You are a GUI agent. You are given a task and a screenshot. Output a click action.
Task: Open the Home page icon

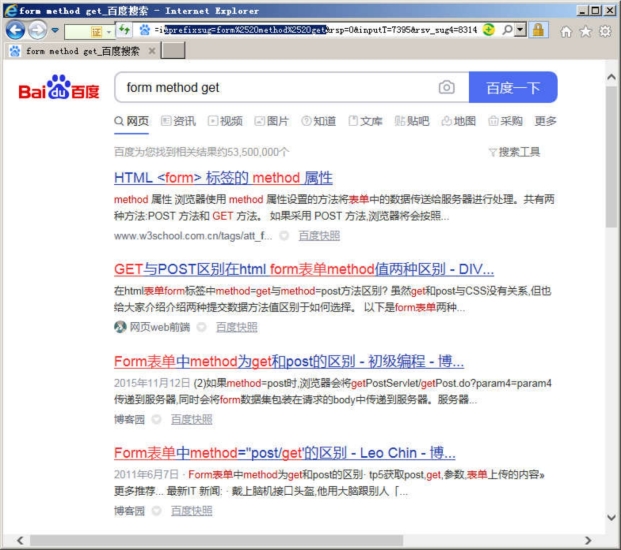(x=566, y=31)
